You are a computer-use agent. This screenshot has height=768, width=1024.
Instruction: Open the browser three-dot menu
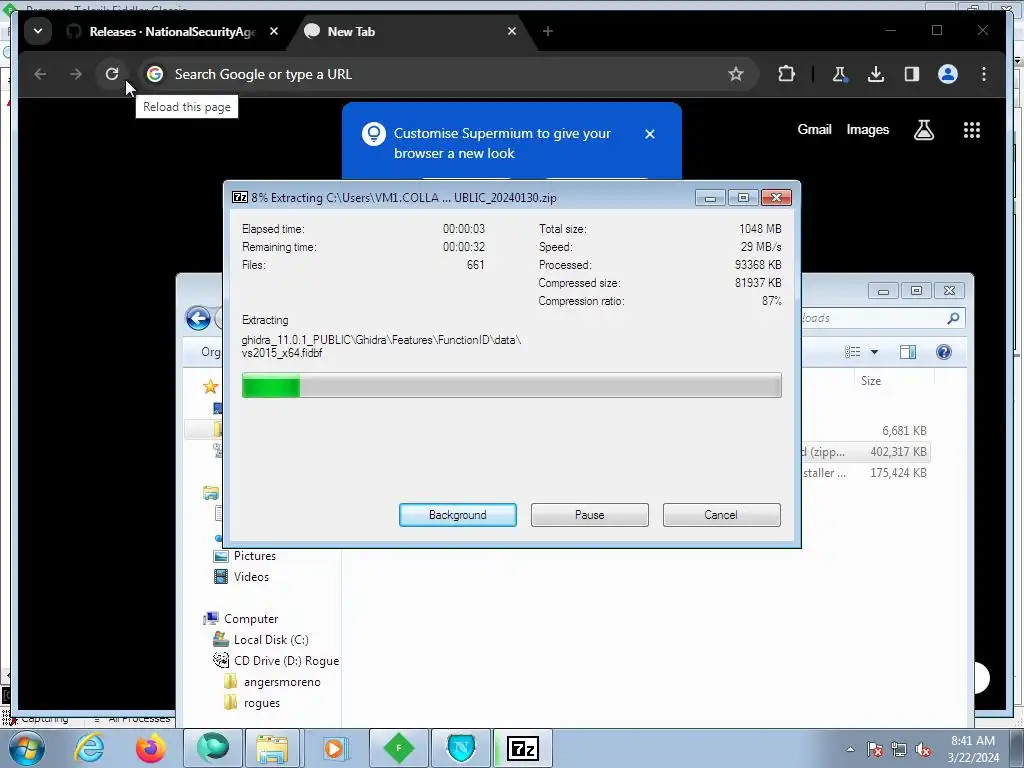[984, 74]
